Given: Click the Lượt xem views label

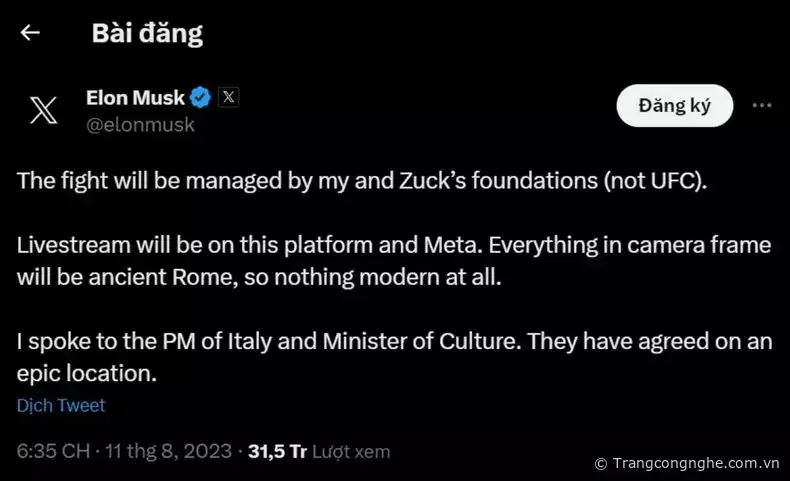Looking at the screenshot, I should click(350, 451).
